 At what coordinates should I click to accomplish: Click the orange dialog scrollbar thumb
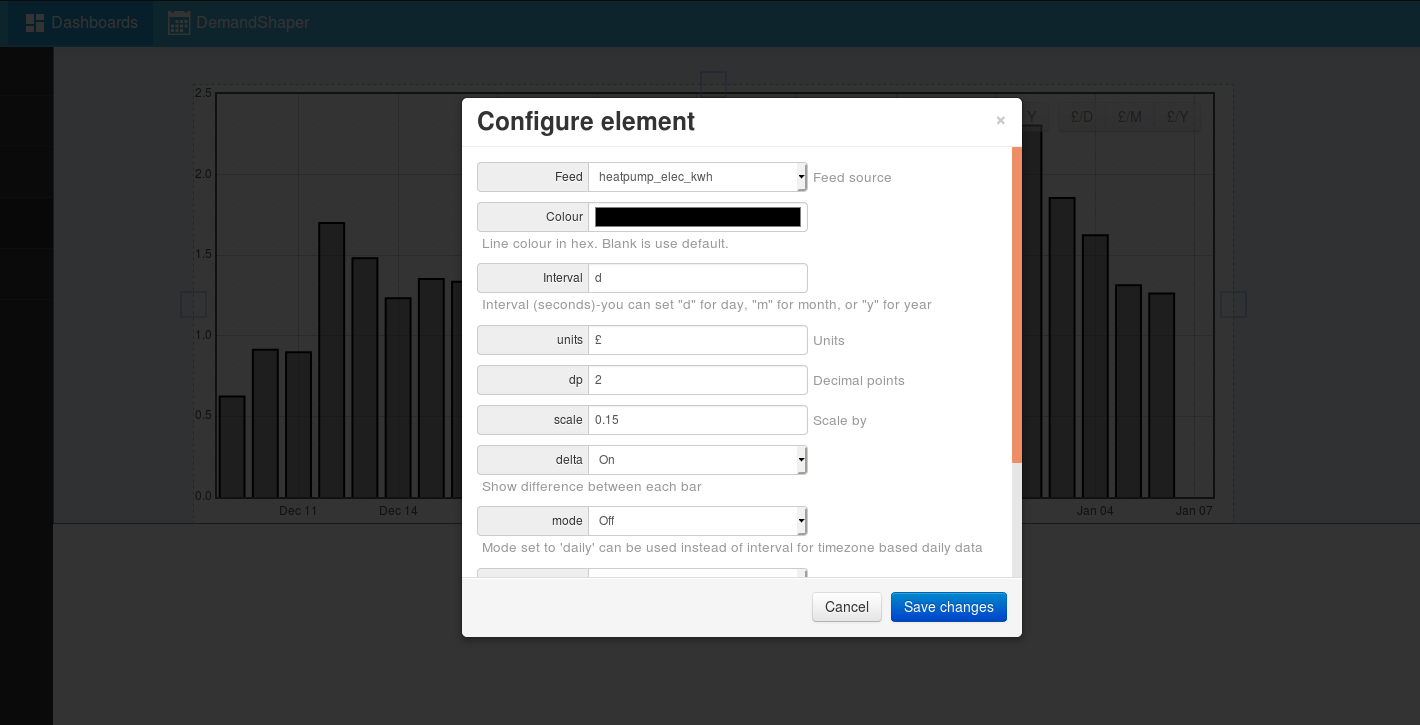[1017, 305]
